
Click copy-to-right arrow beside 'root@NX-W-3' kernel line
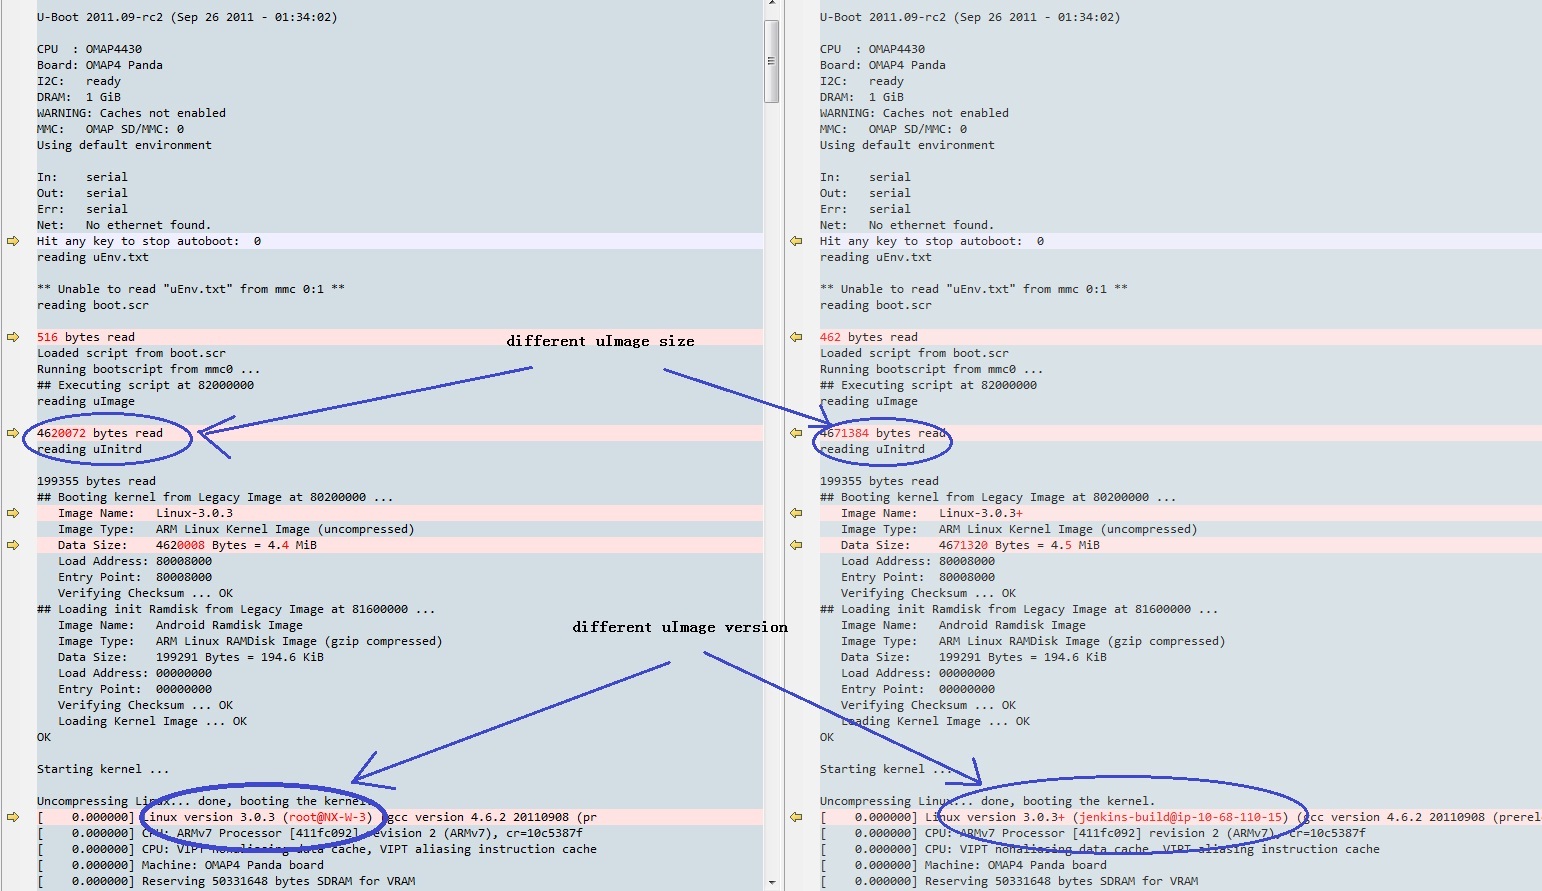[13, 817]
